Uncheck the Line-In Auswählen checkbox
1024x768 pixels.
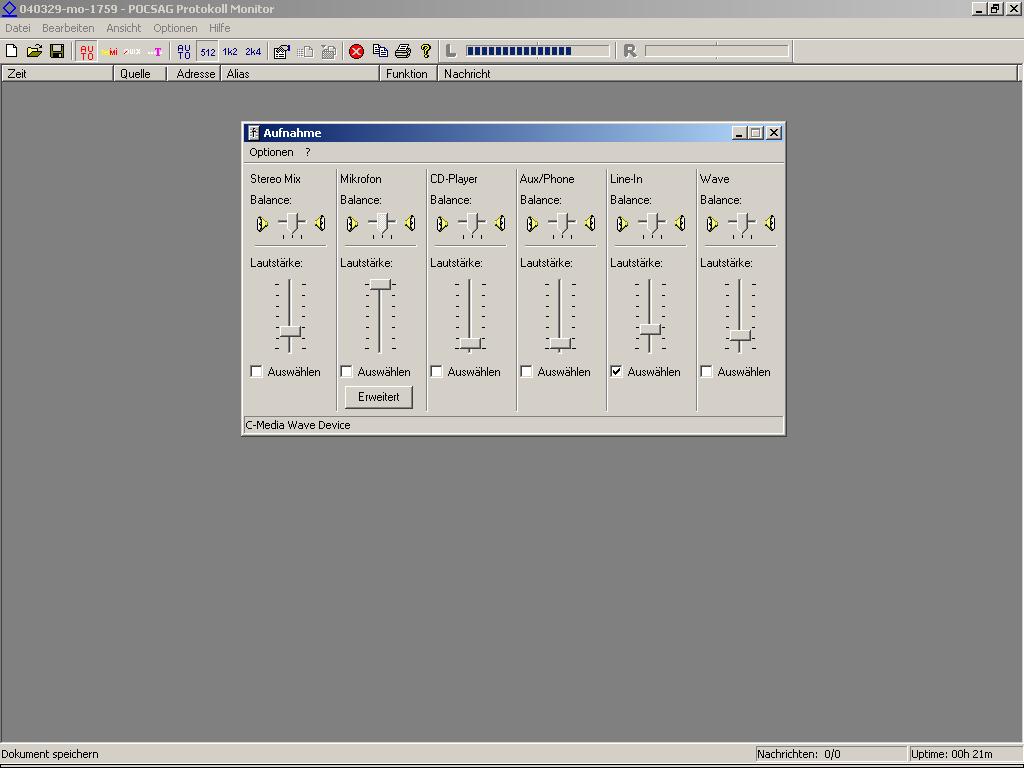coord(617,372)
